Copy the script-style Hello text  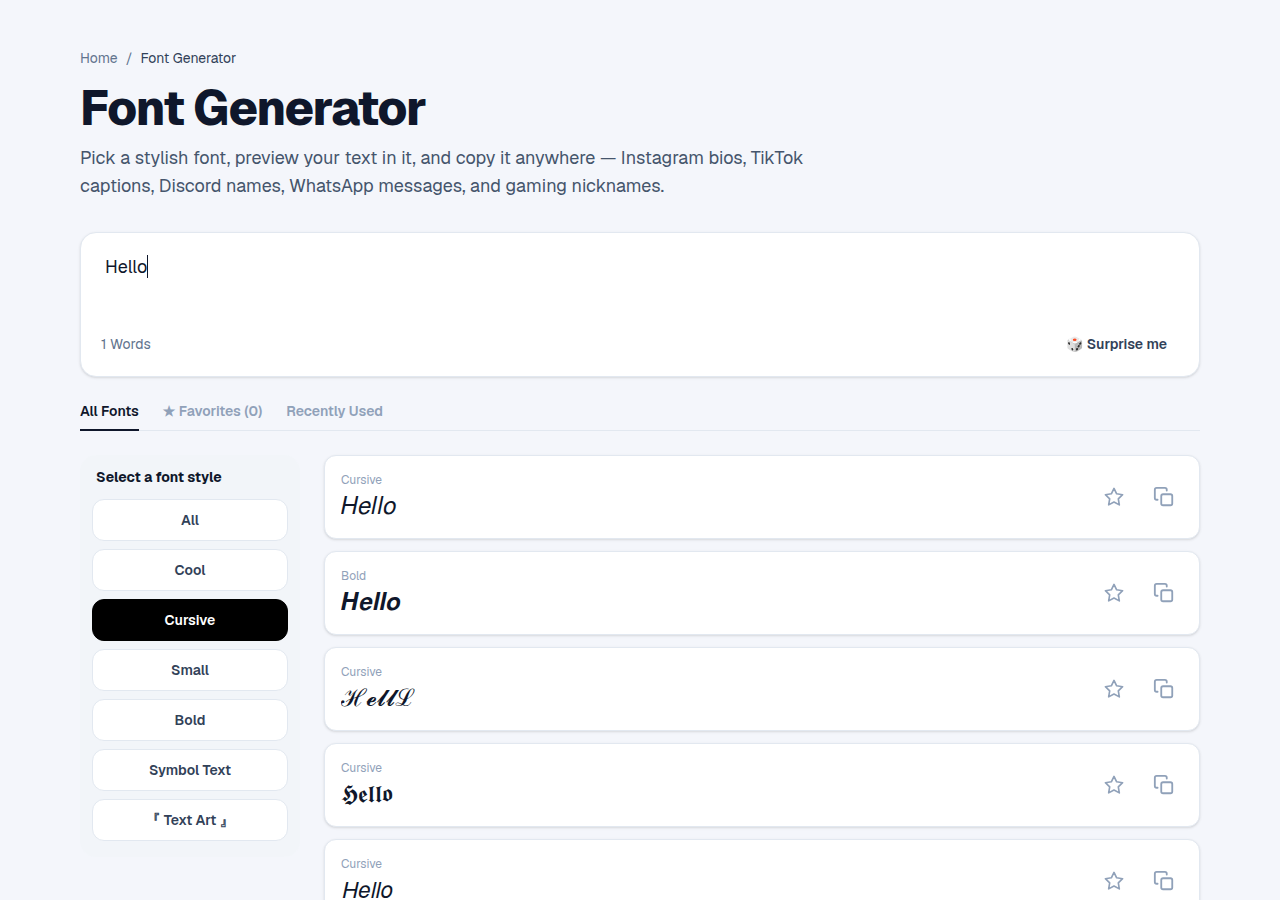1163,689
